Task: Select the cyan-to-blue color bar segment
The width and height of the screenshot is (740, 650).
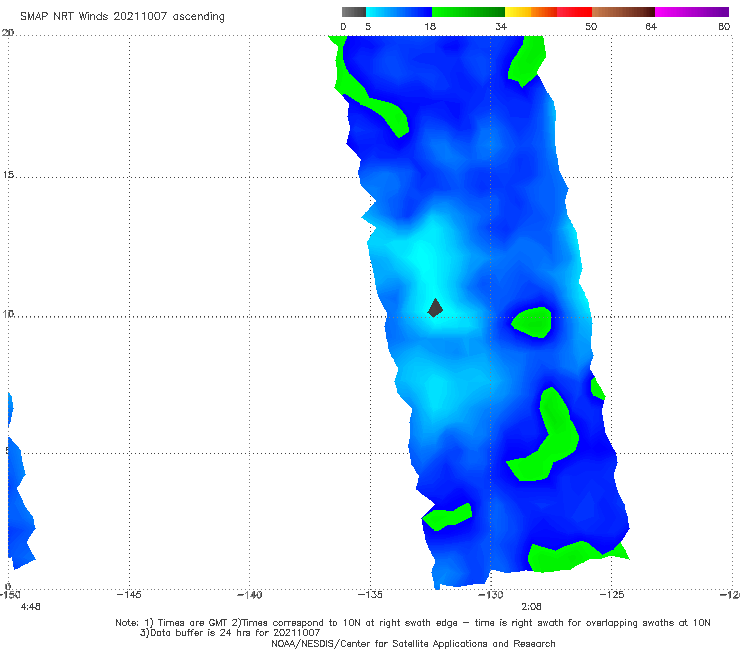Action: click(399, 12)
